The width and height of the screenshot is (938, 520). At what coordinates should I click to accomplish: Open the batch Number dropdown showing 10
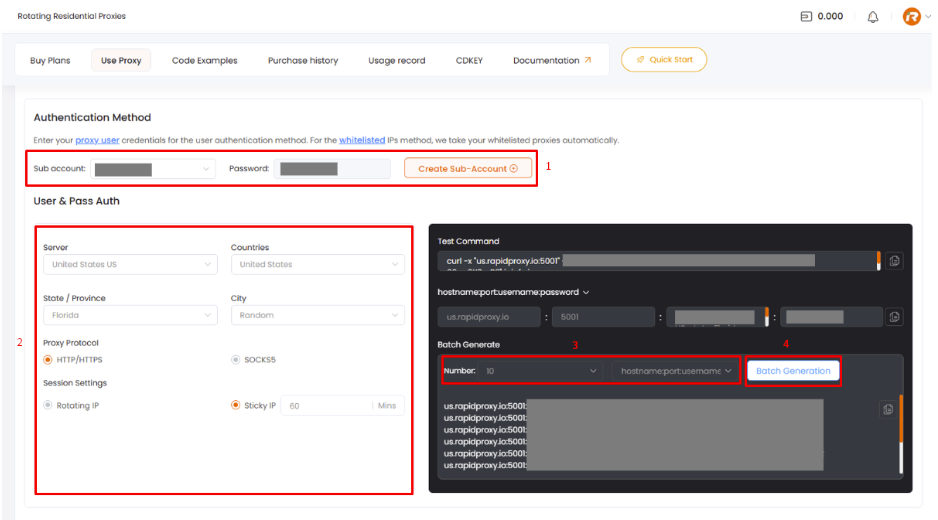[x=540, y=371]
